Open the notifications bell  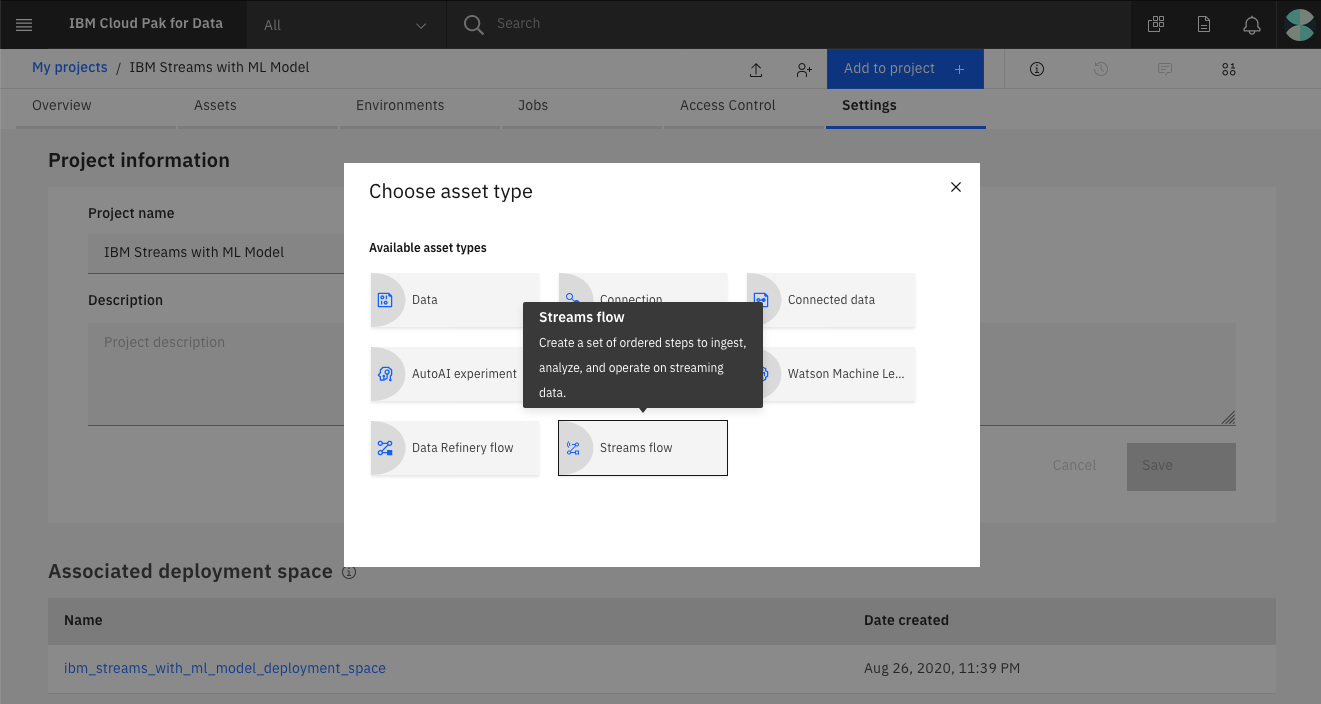(x=1252, y=25)
